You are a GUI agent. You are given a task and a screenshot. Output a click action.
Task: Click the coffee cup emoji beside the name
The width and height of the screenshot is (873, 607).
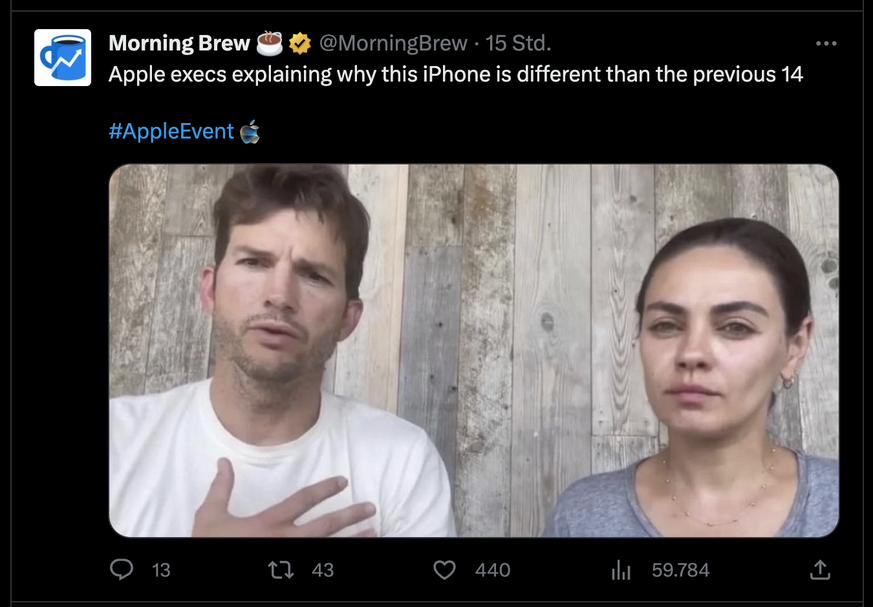270,43
